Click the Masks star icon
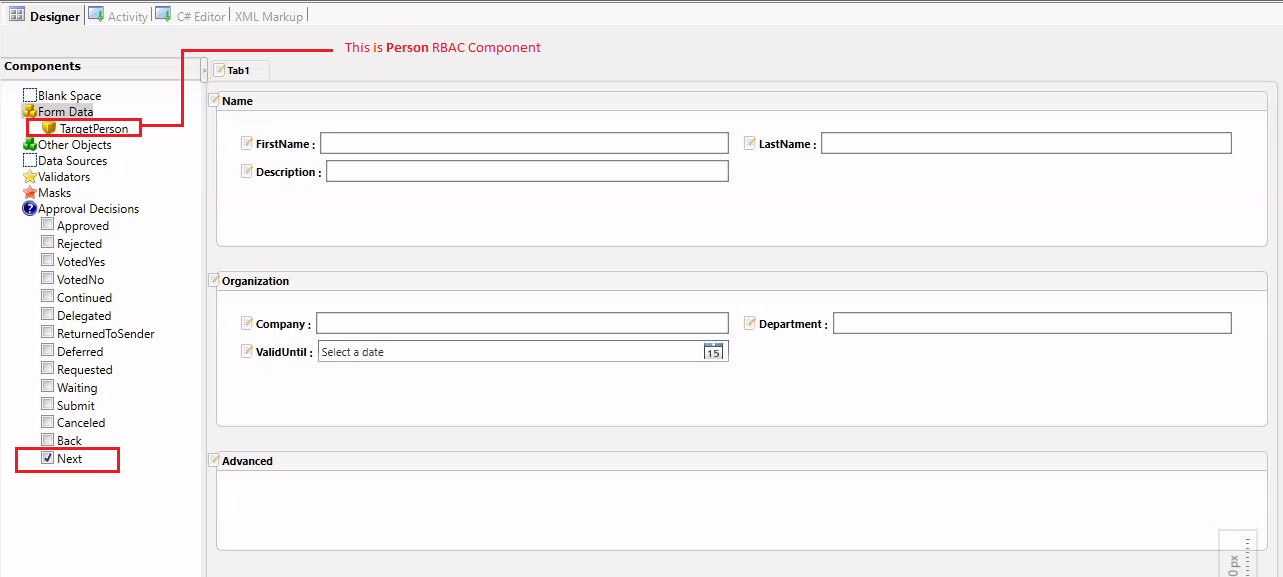This screenshot has width=1283, height=577. (30, 192)
